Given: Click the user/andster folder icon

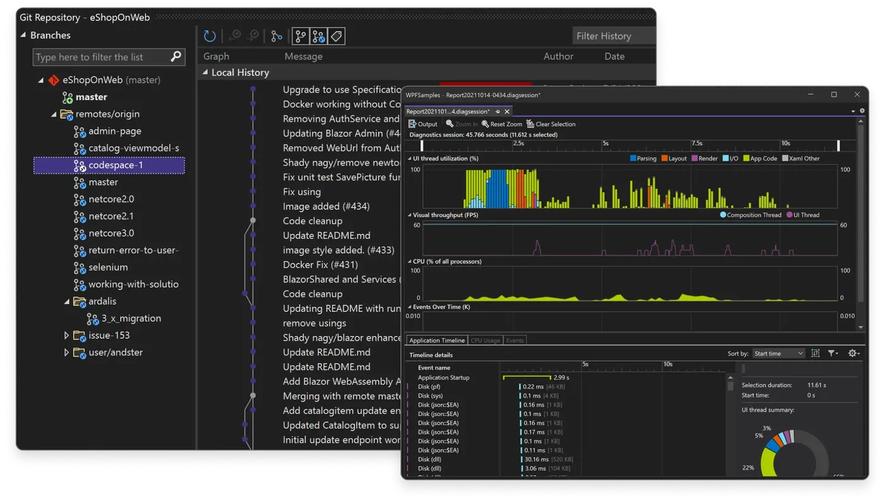Looking at the screenshot, I should coord(80,353).
